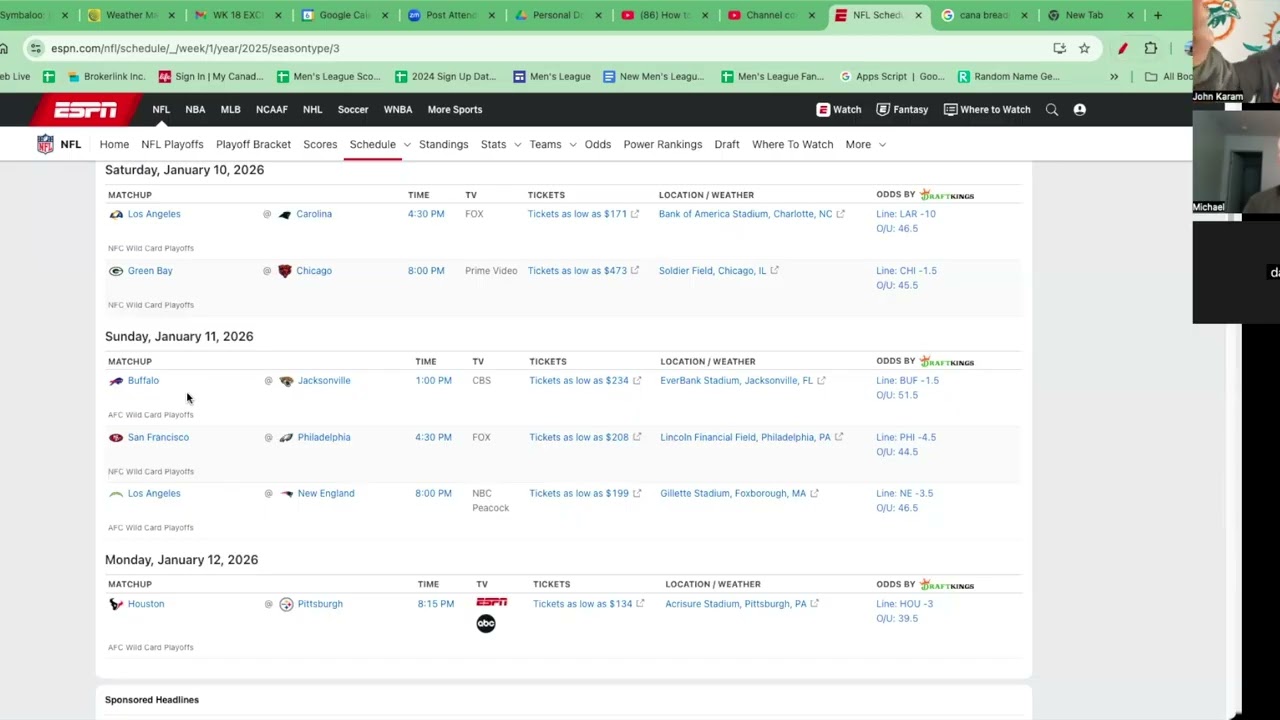Click the Carolina Panthers logo
Viewport: 1280px width, 720px height.
pyautogui.click(x=285, y=214)
